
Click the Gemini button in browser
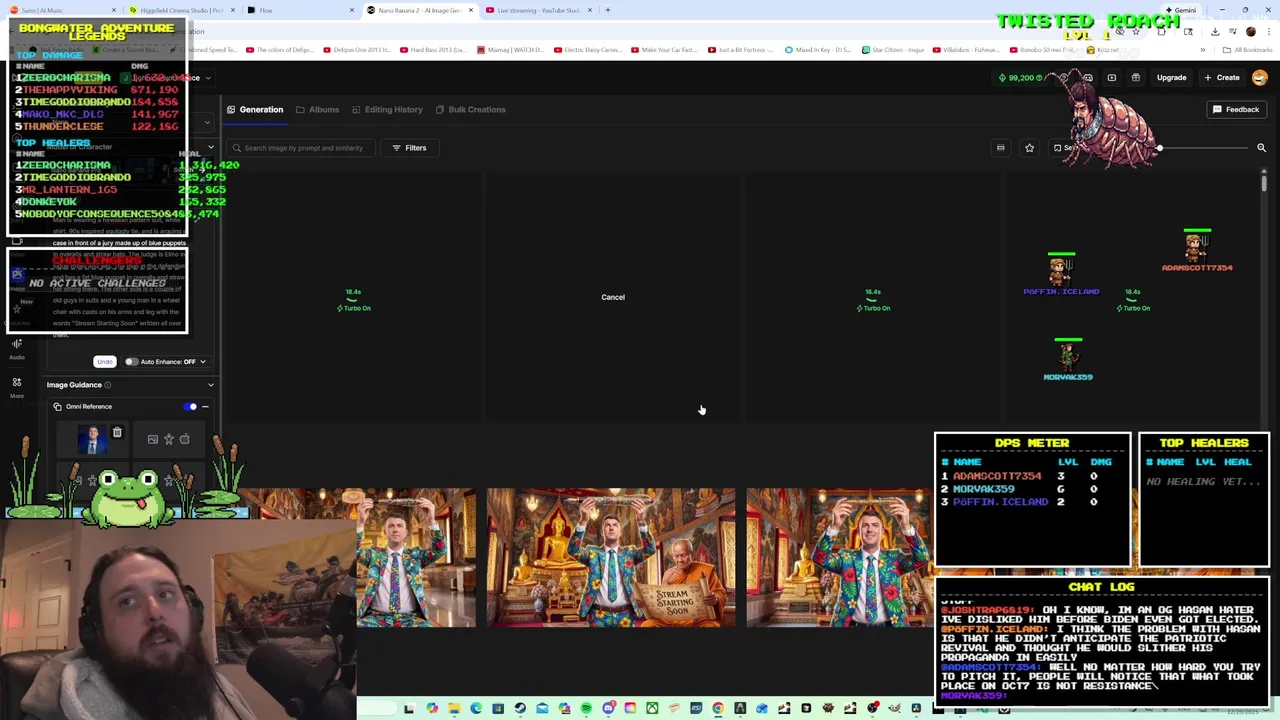[1180, 10]
